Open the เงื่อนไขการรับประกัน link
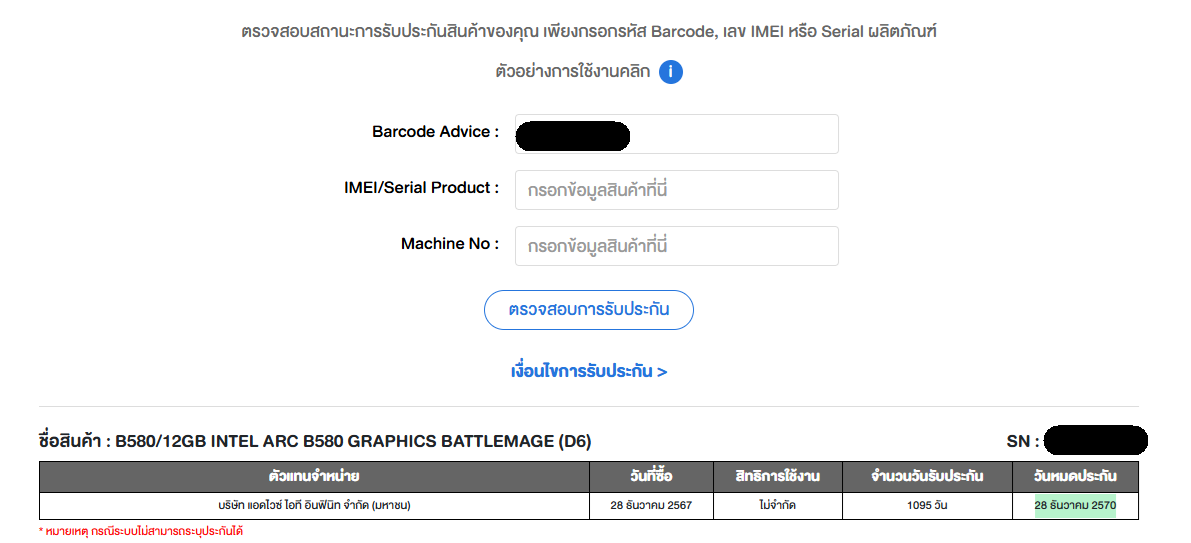This screenshot has height=543, width=1191. point(589,371)
